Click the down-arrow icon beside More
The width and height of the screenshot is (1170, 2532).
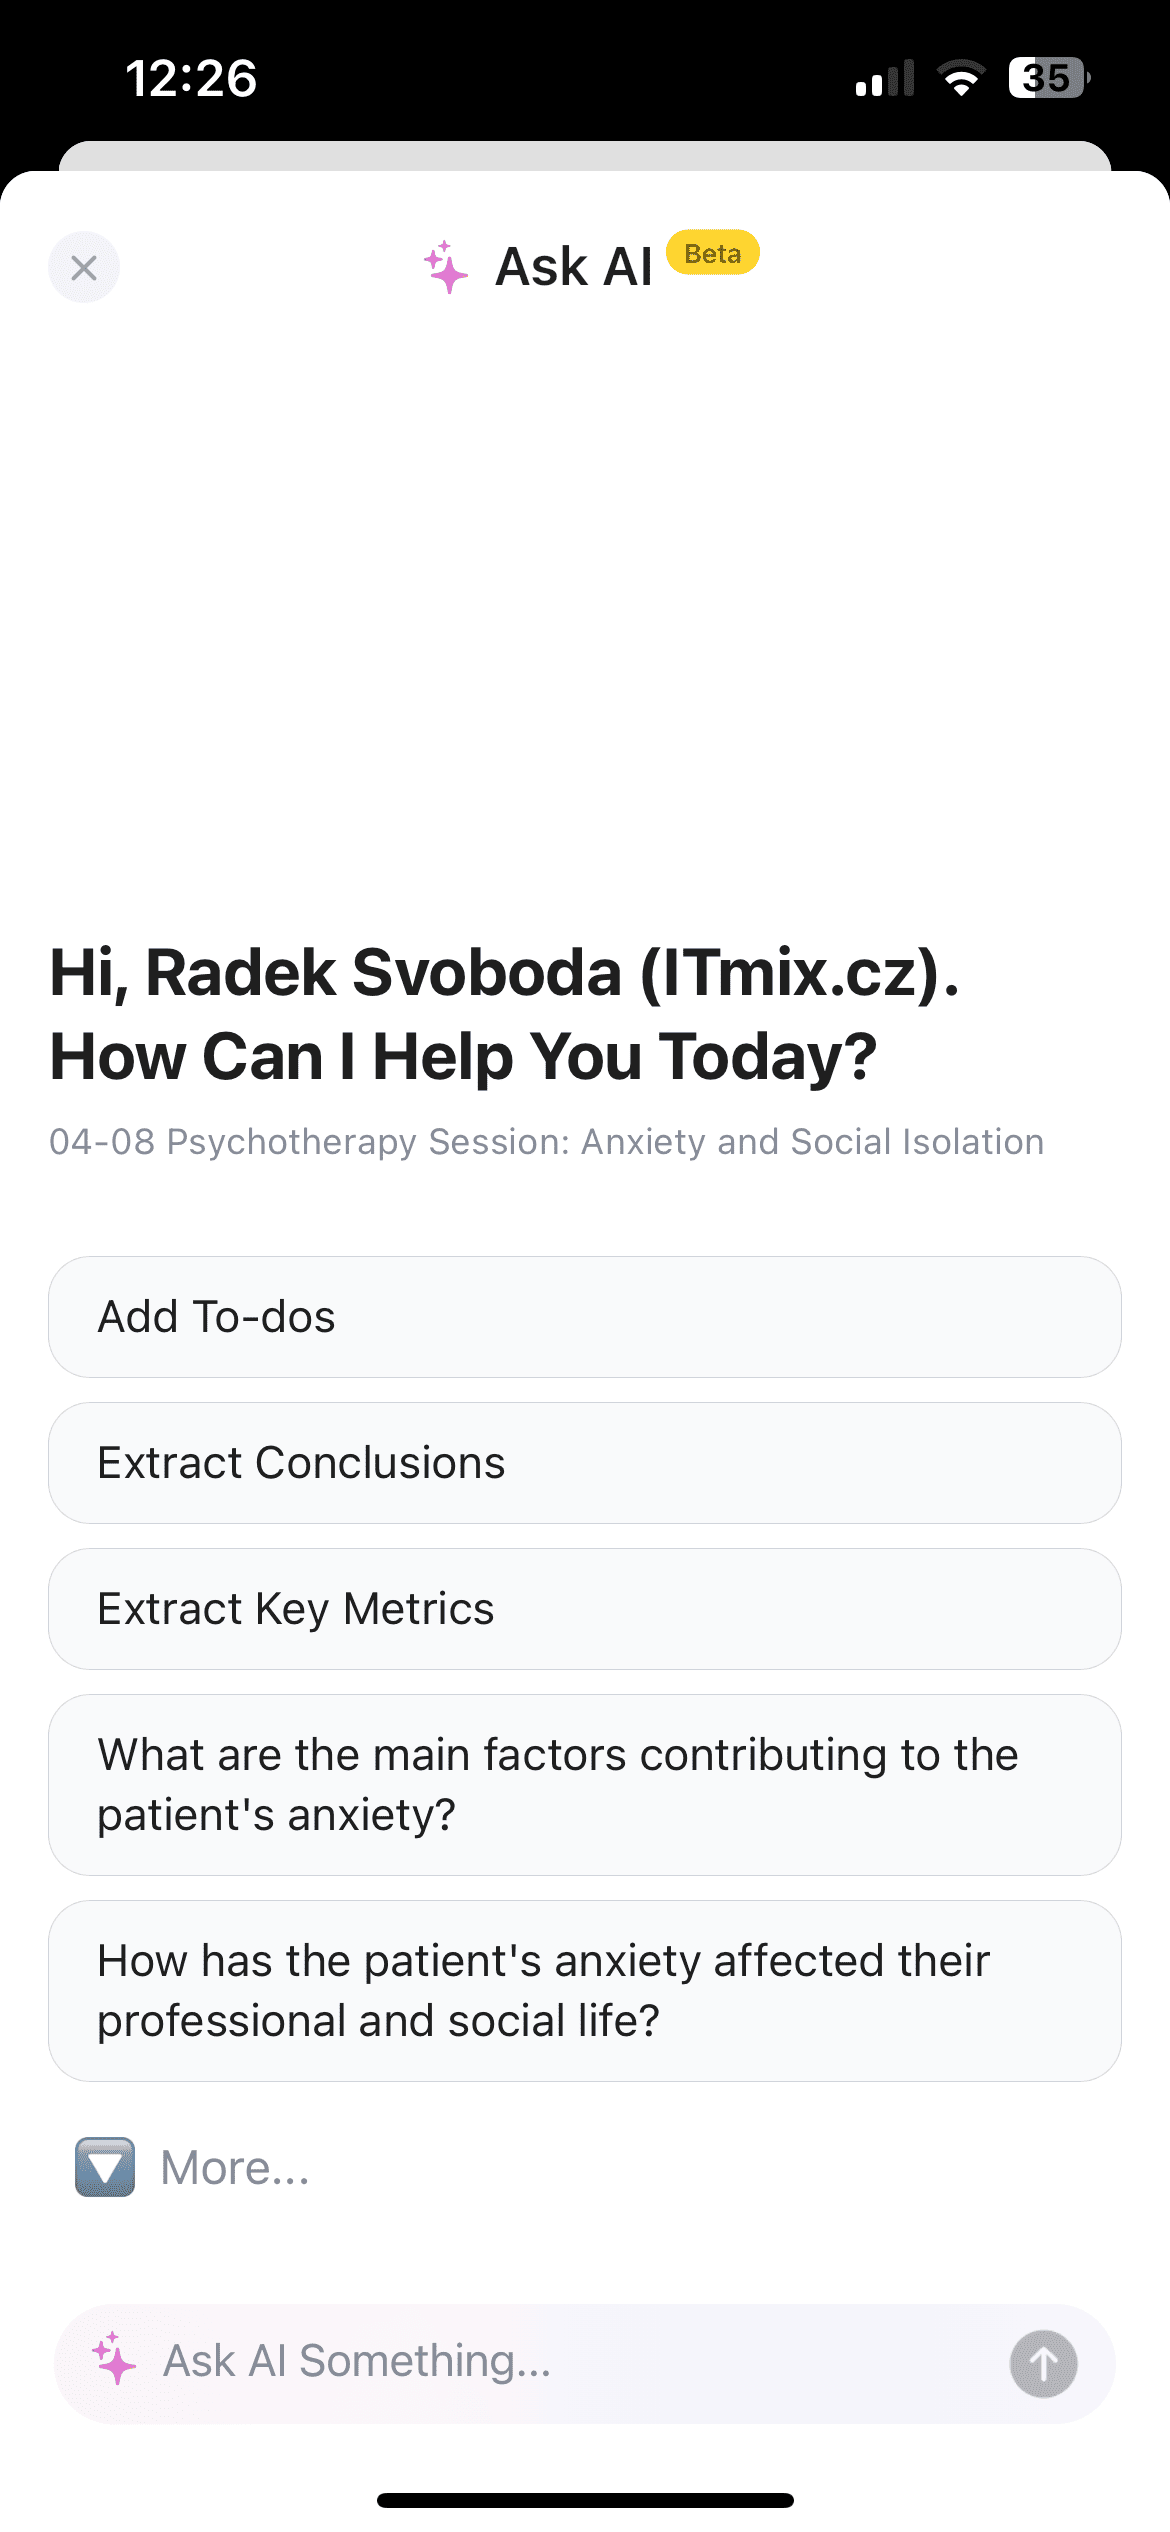coord(105,2167)
